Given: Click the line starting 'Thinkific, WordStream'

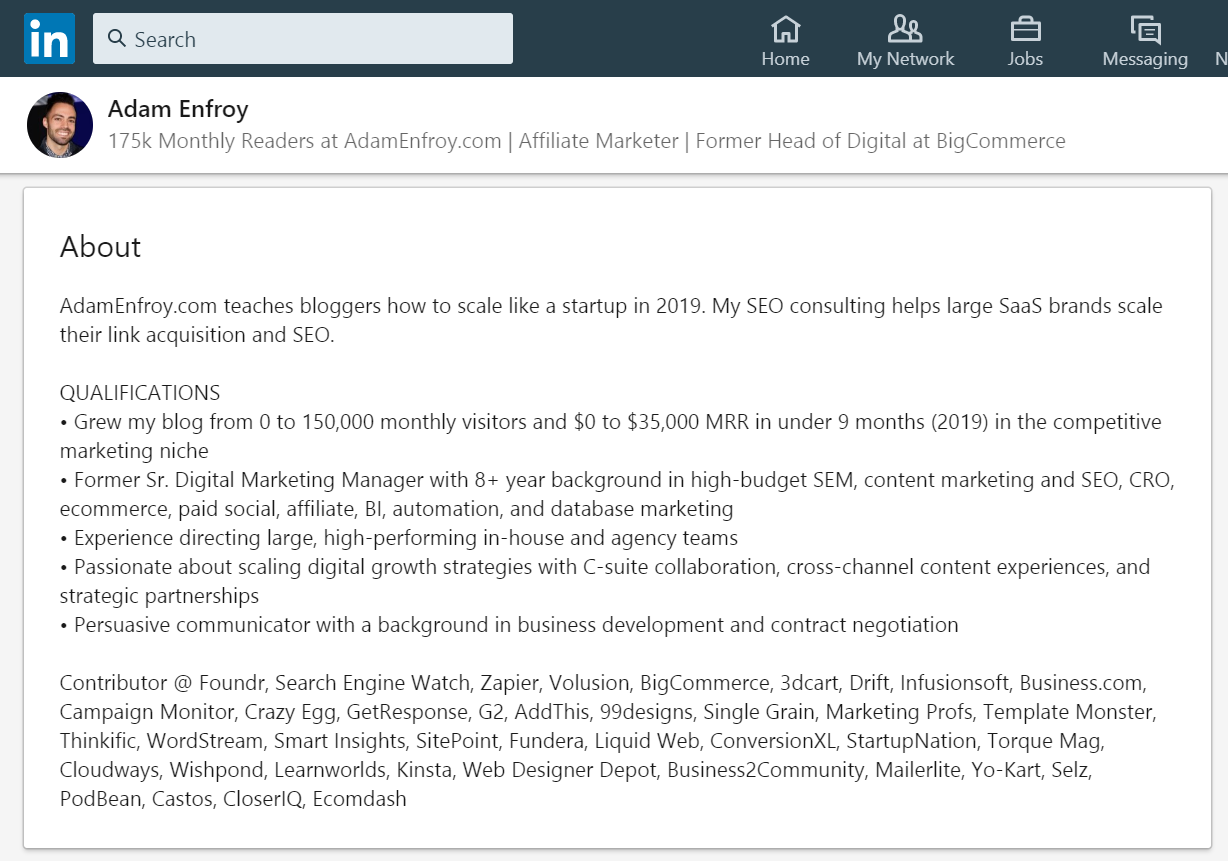Looking at the screenshot, I should click(582, 741).
